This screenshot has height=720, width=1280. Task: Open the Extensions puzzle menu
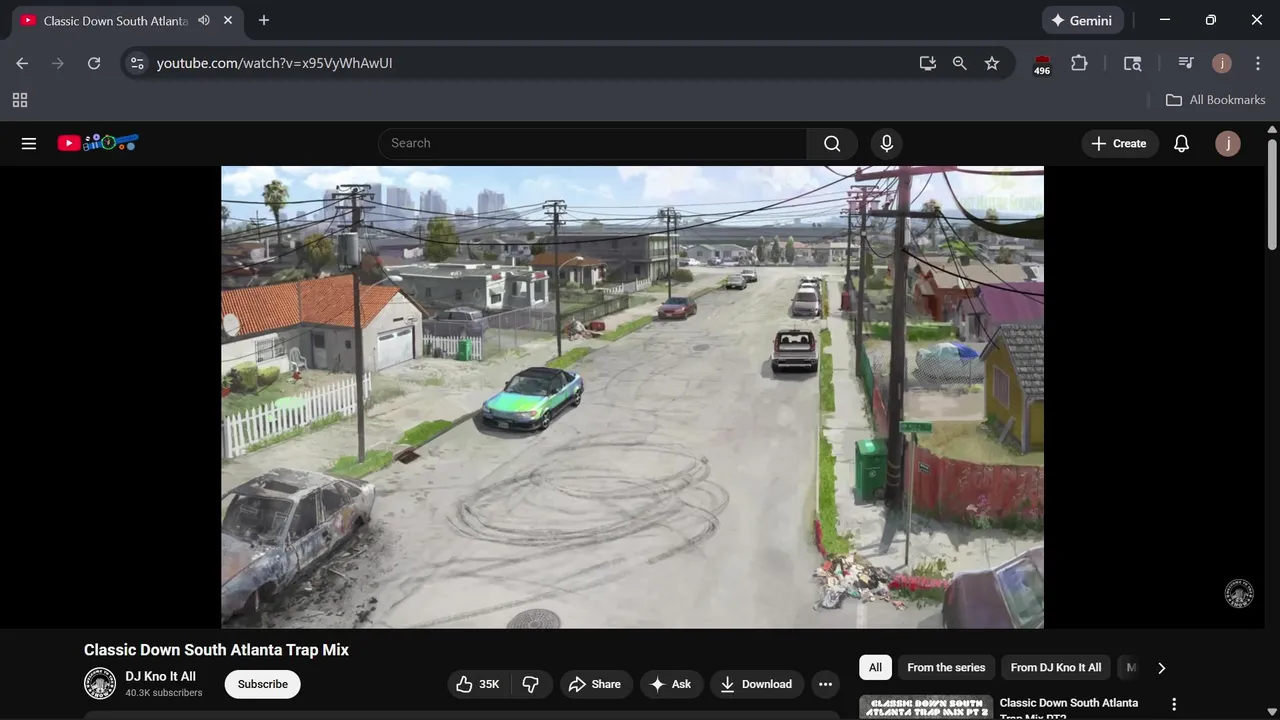(1079, 63)
